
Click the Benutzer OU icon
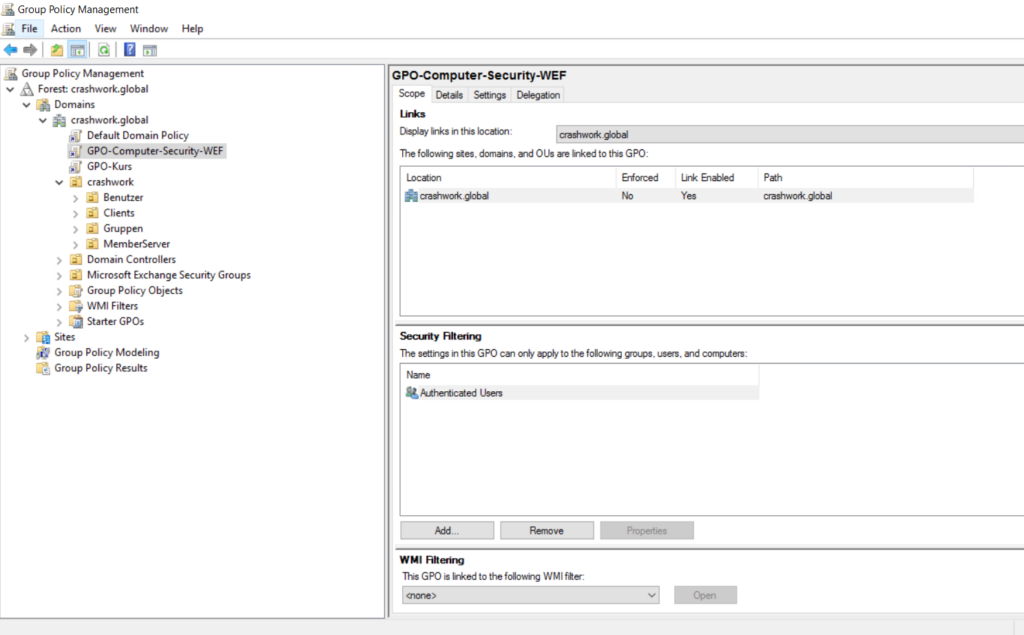(92, 197)
